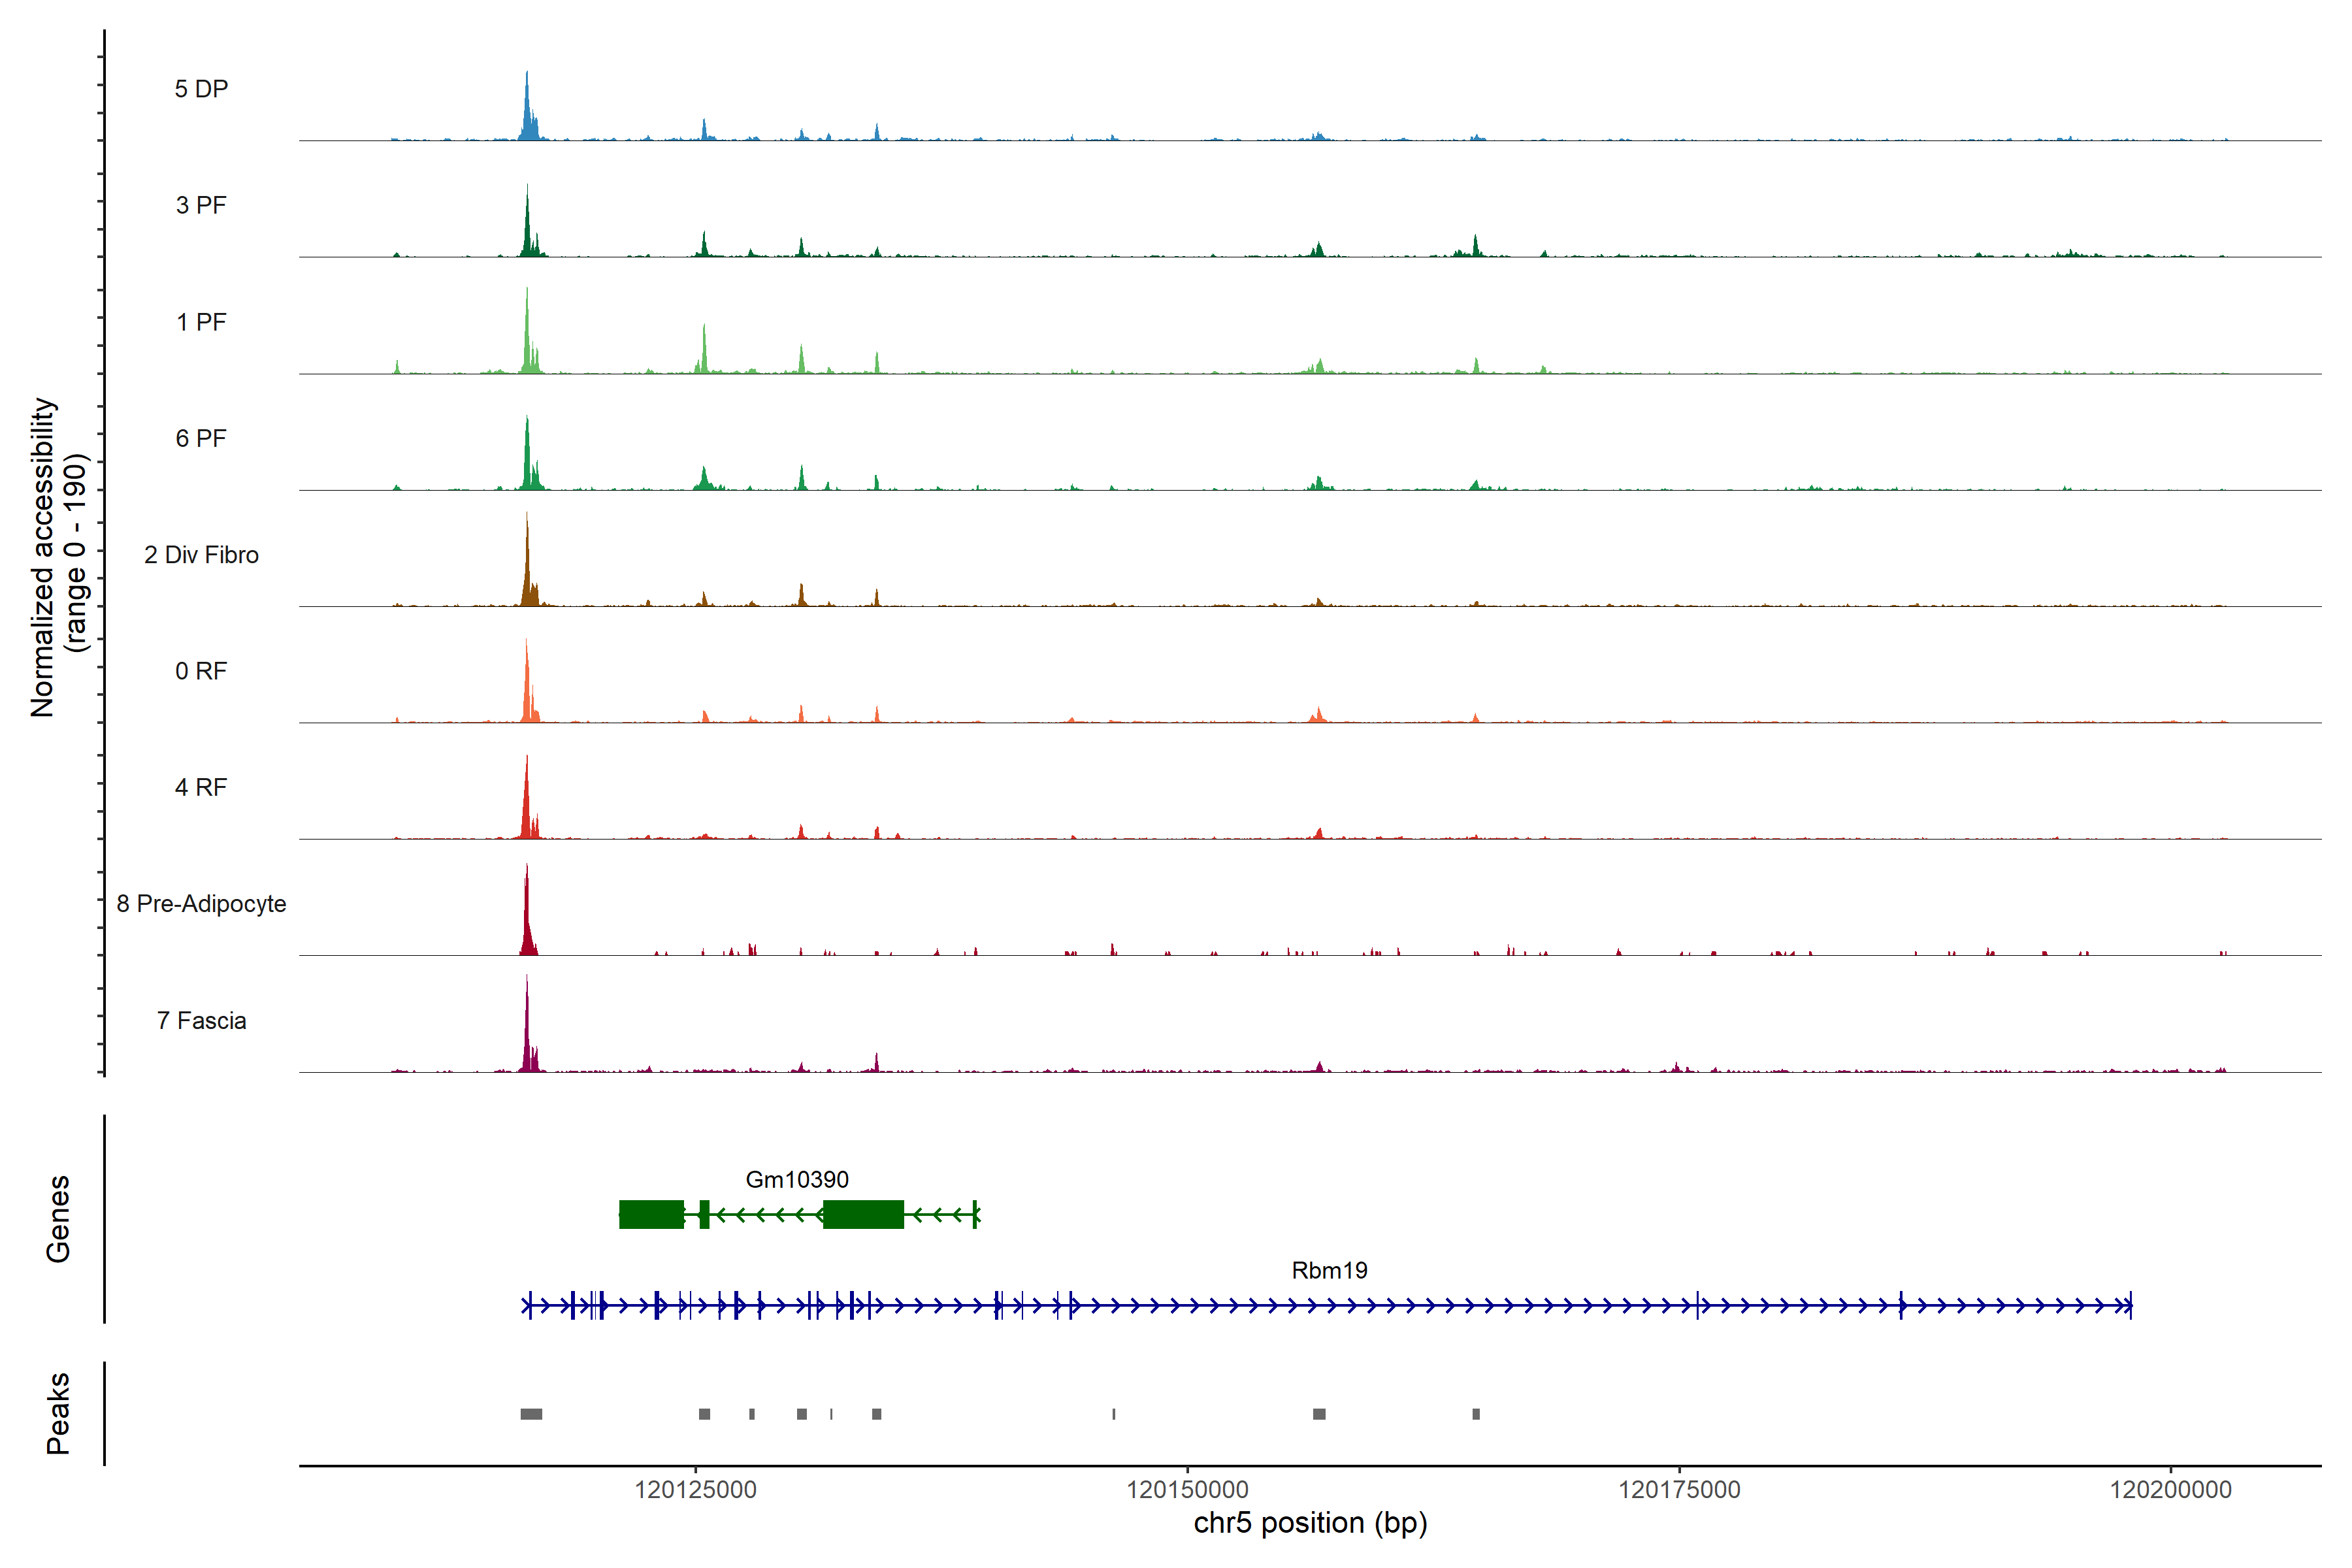This screenshot has height=1568, width=2352.
Task: Click the 7 Fascia track label
Action: [x=201, y=1020]
